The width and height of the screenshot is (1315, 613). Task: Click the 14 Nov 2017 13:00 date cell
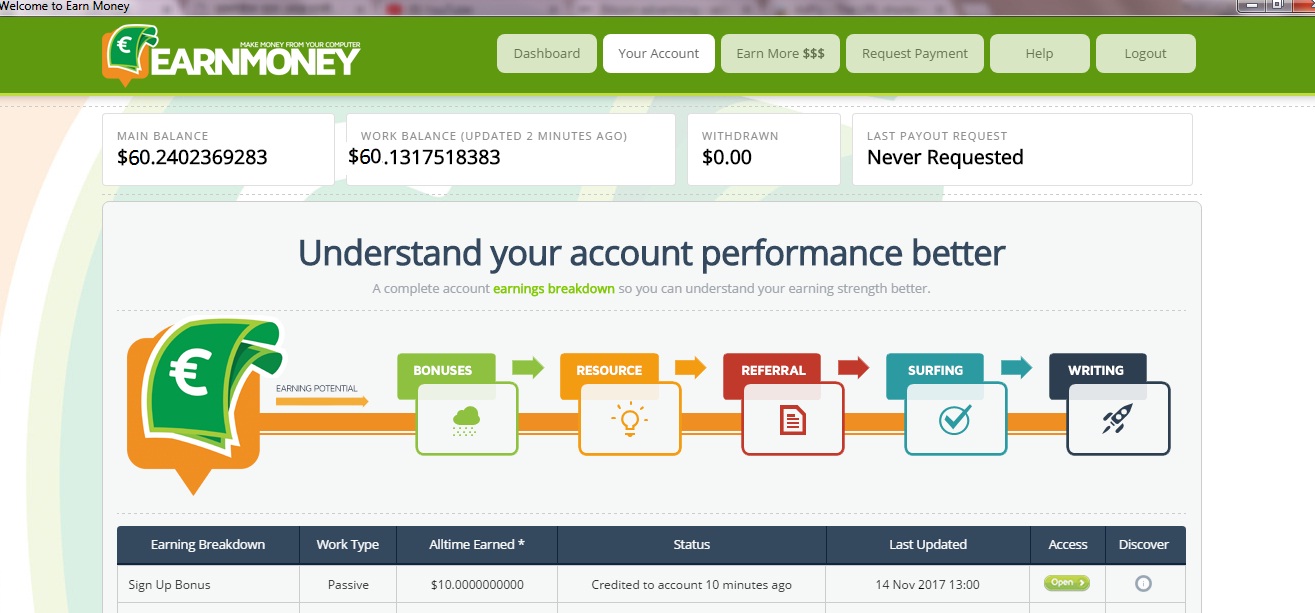coord(928,585)
